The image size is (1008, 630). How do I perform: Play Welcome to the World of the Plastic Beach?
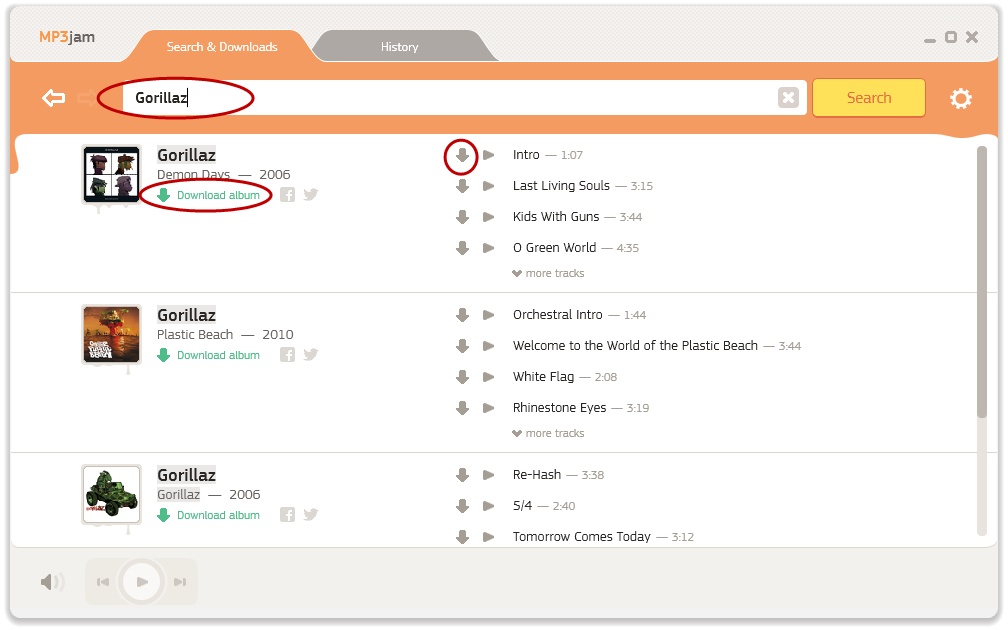(489, 346)
